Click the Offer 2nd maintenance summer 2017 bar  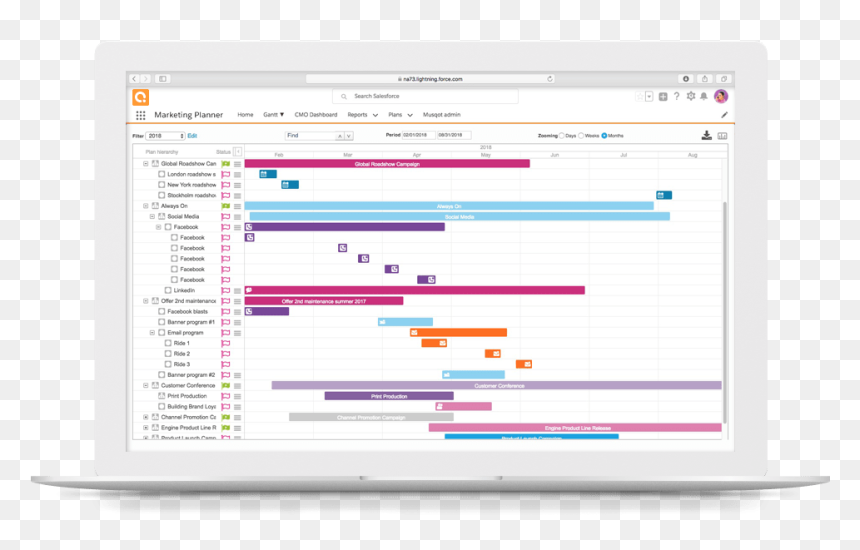(x=324, y=301)
